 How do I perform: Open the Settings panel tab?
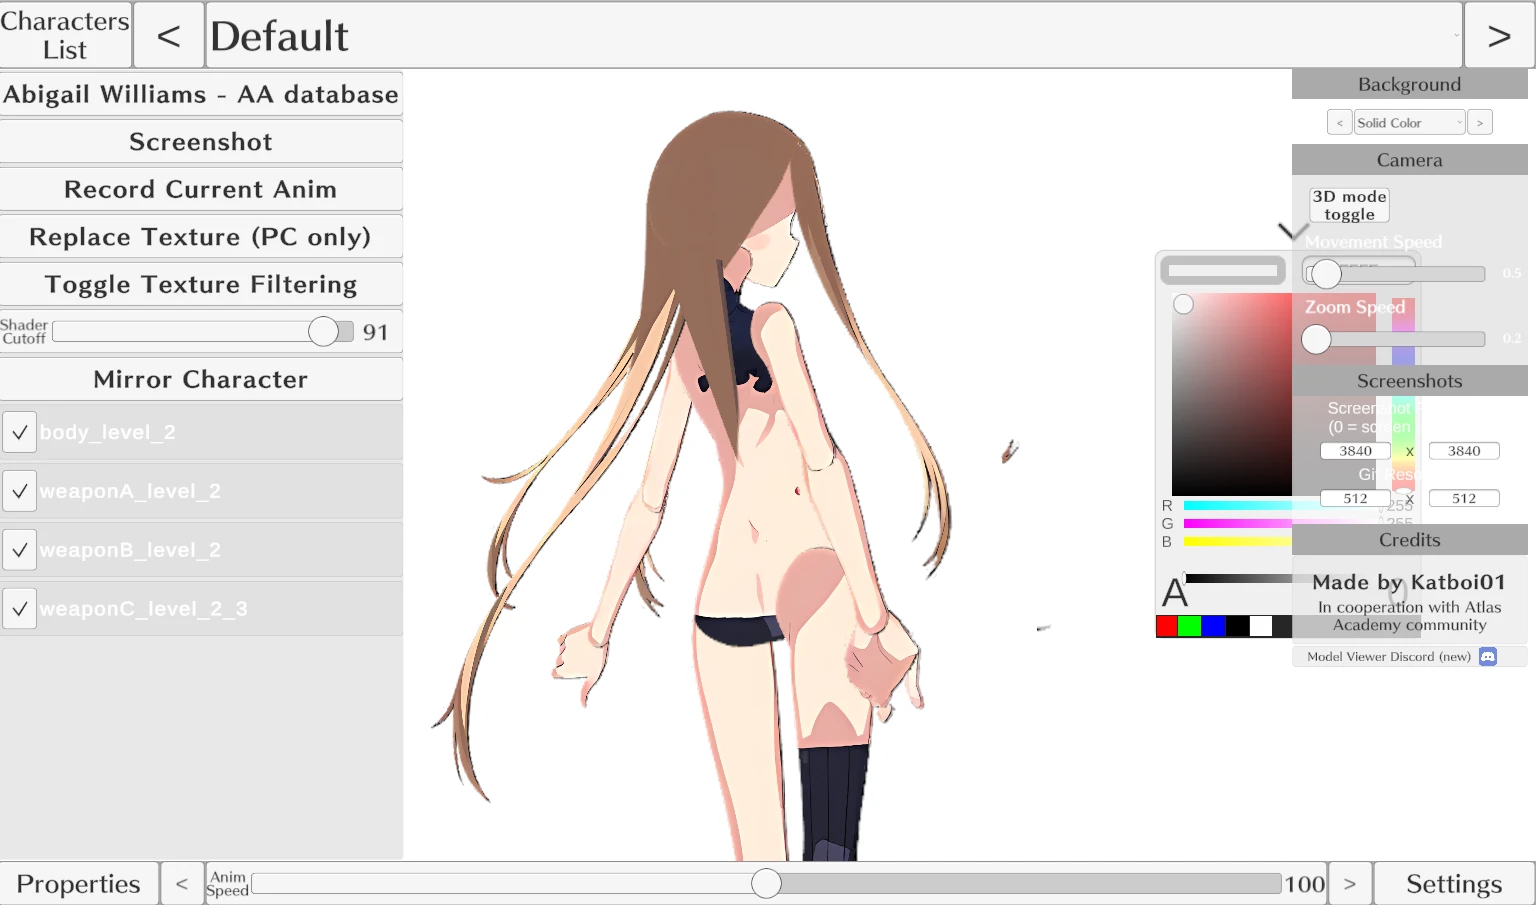pos(1453,884)
